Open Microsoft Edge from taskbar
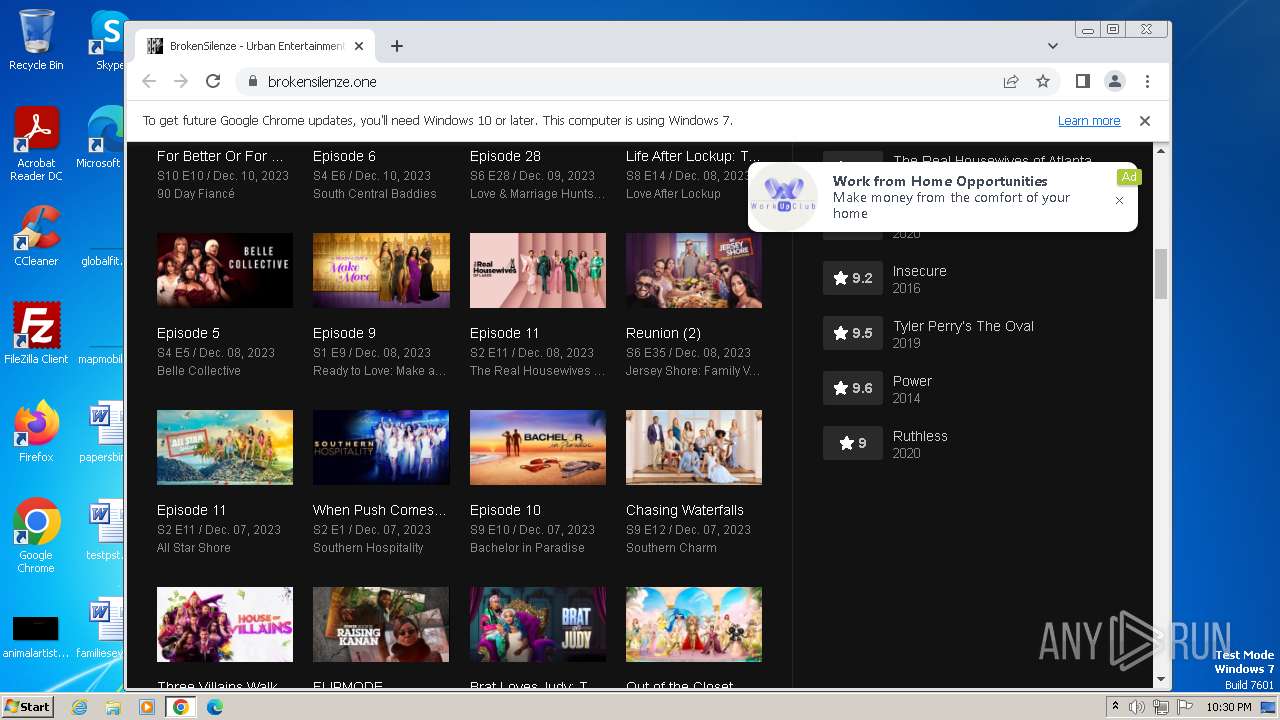 tap(215, 707)
